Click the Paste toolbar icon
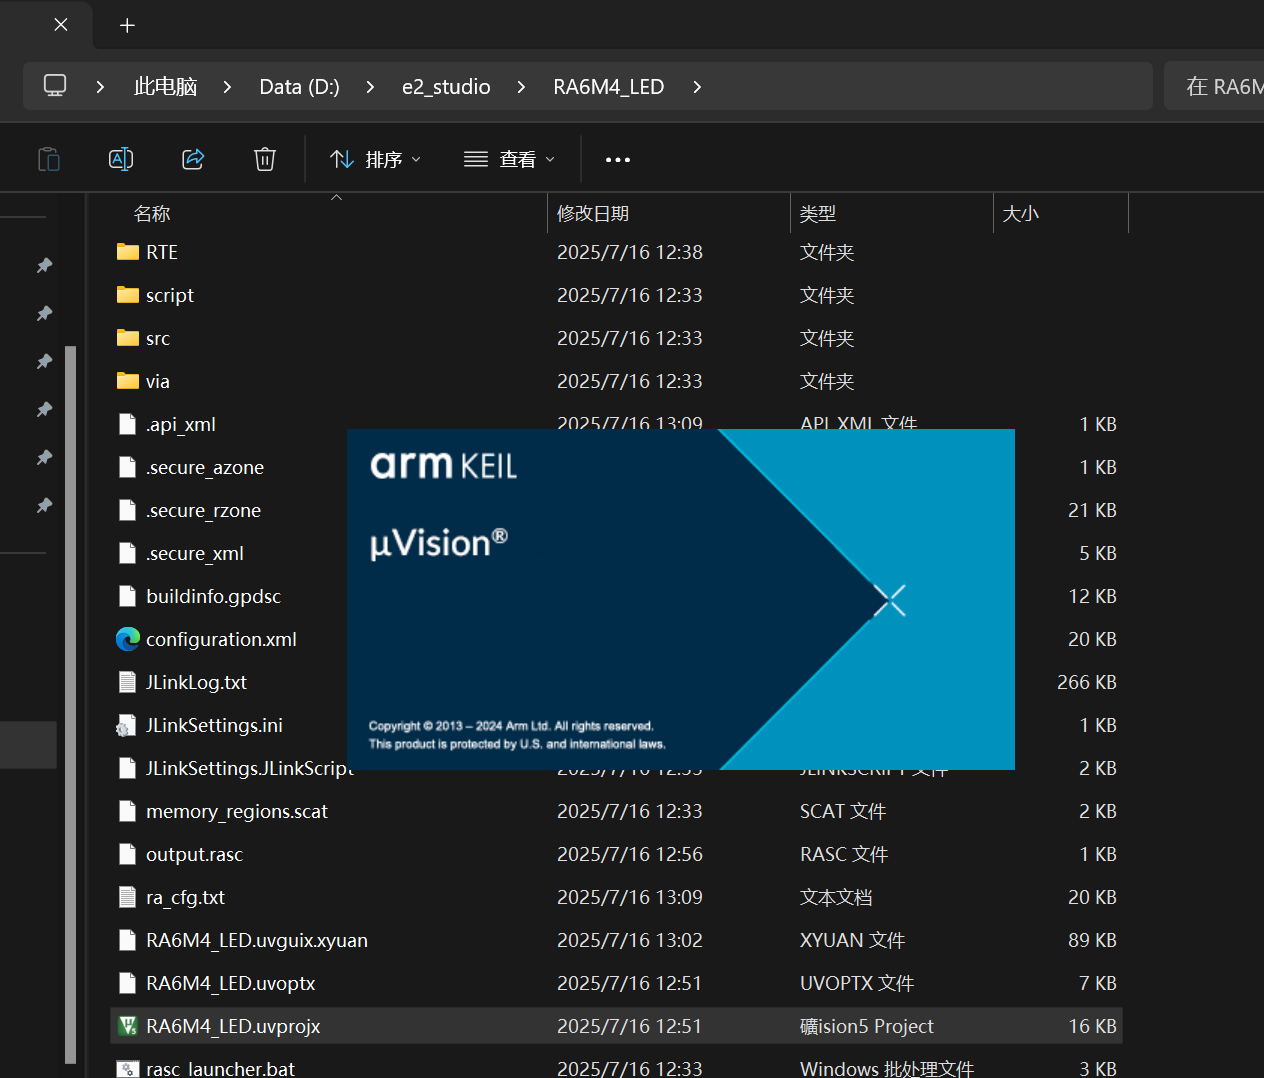Image resolution: width=1264 pixels, height=1078 pixels. 49,159
